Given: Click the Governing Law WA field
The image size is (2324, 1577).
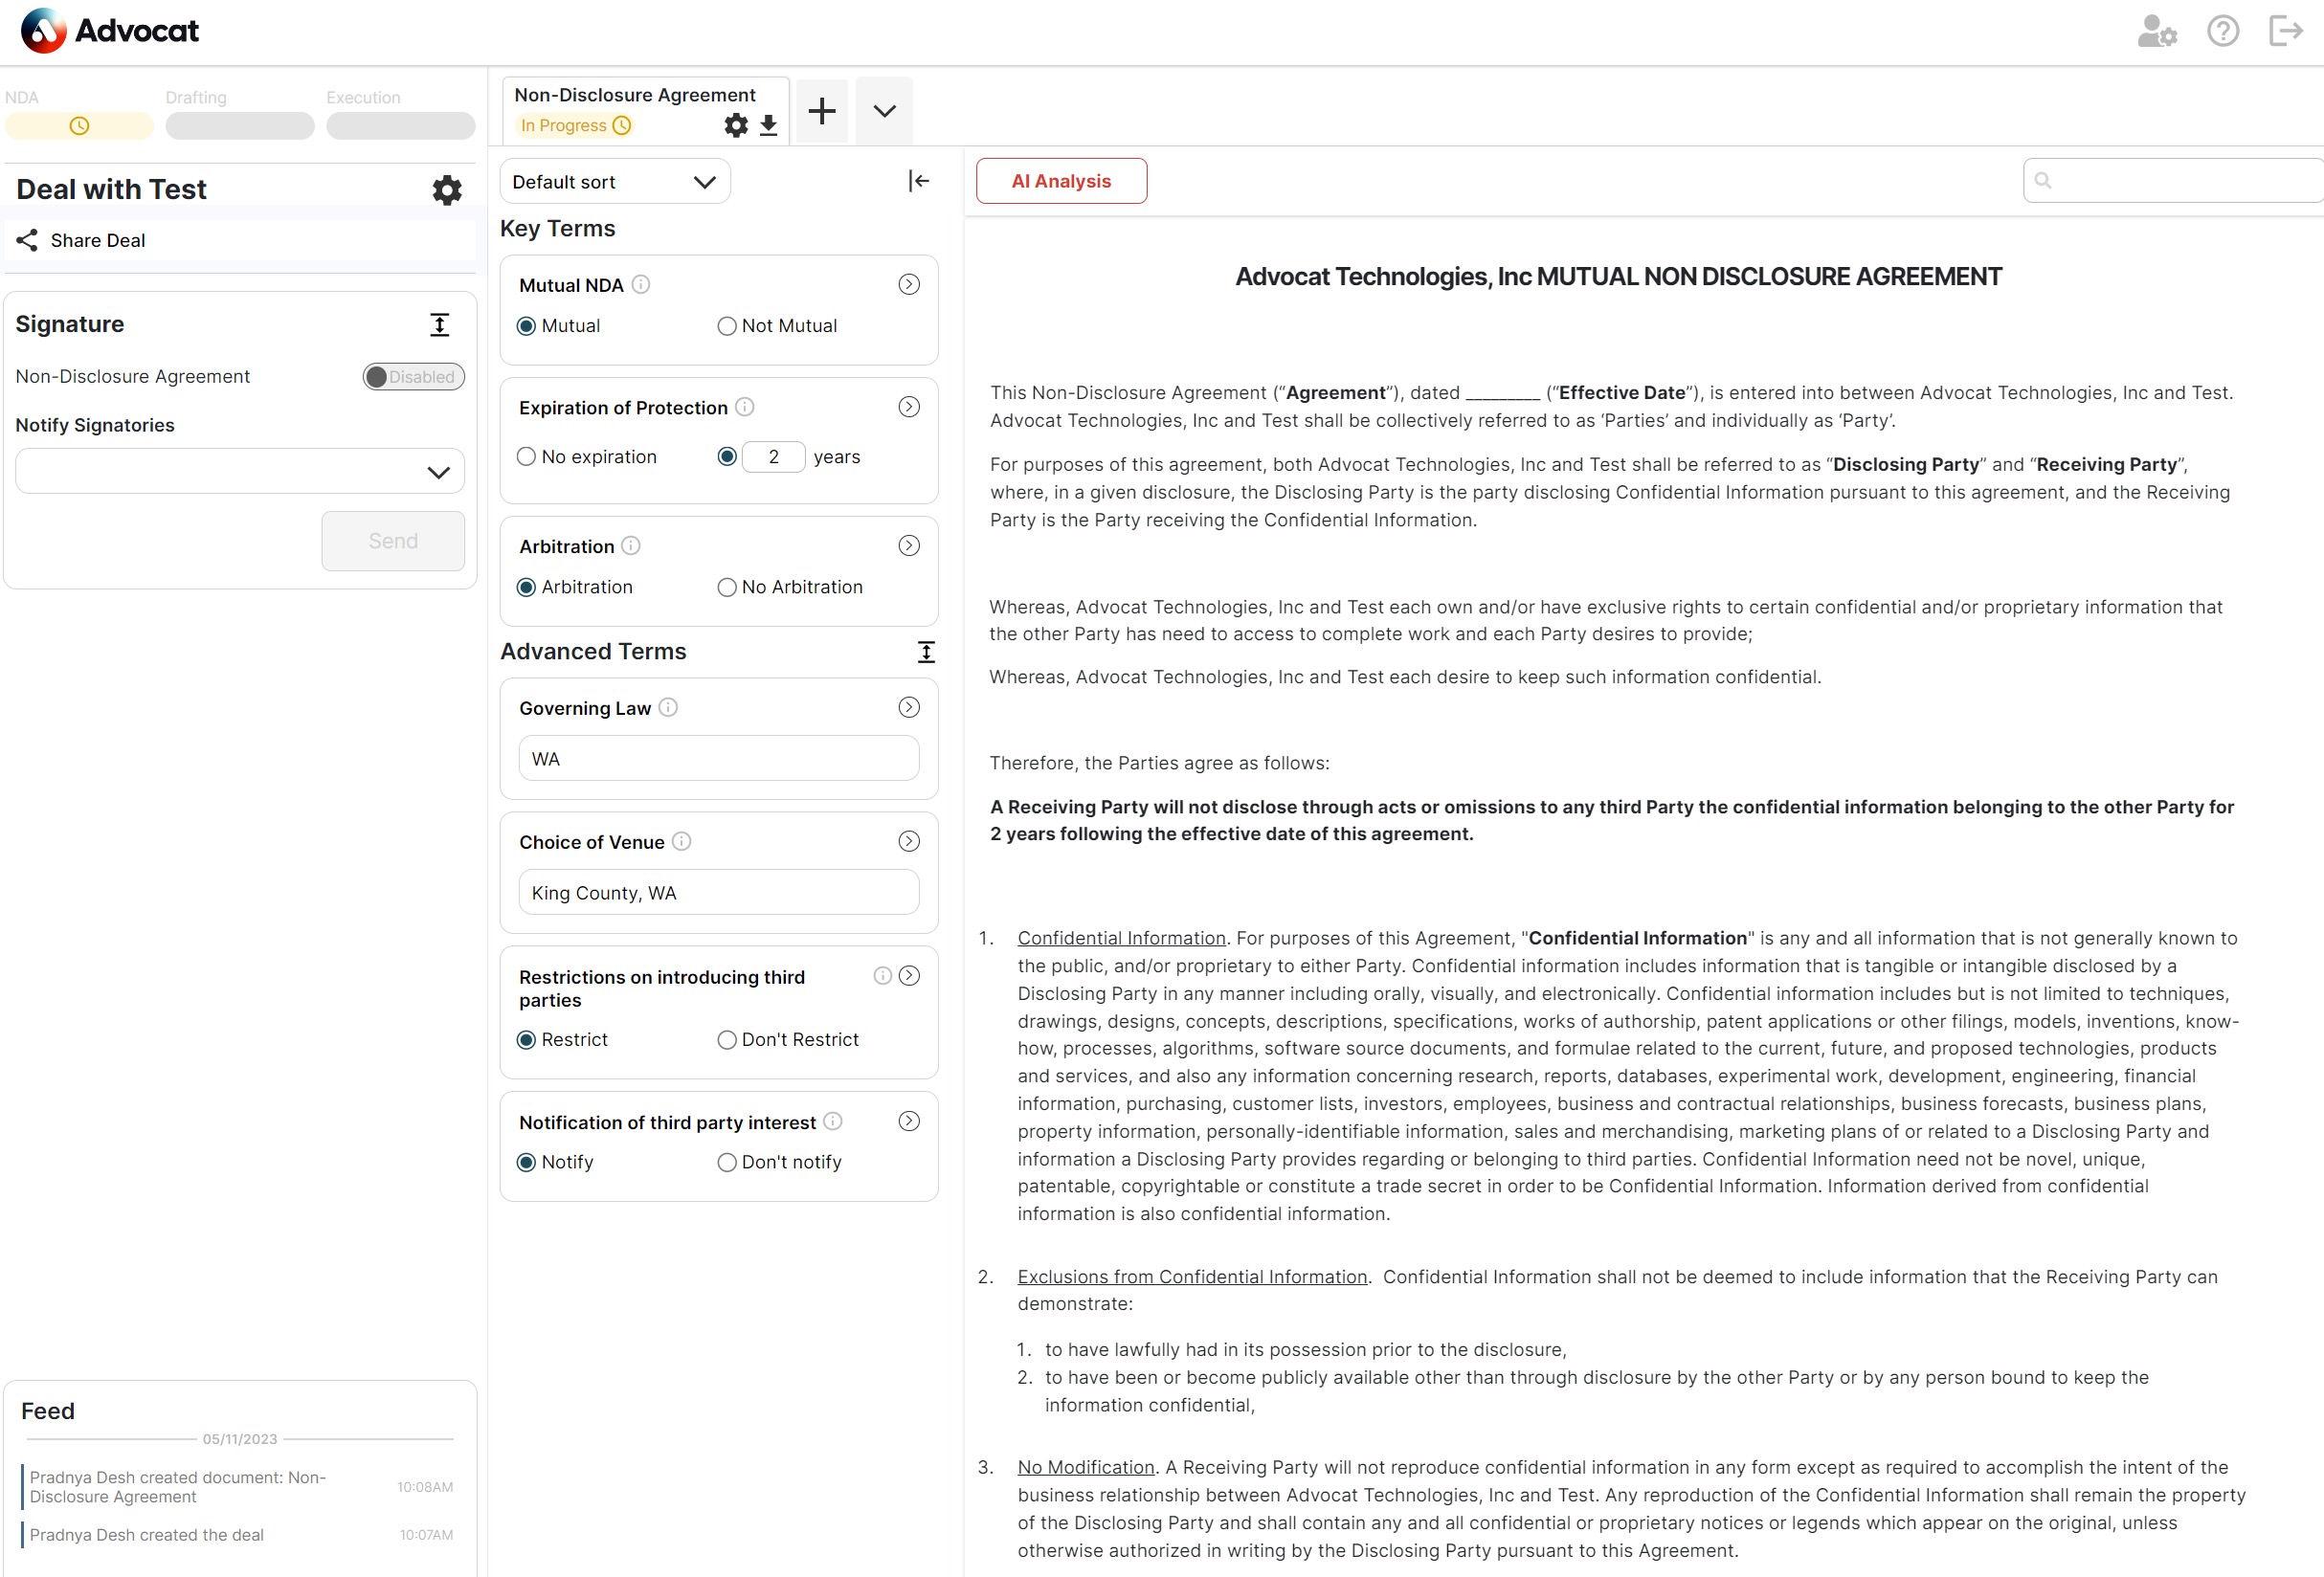Looking at the screenshot, I should click(x=719, y=759).
